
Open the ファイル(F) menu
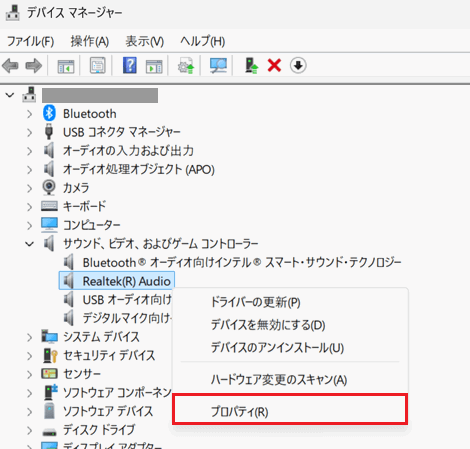(31, 41)
